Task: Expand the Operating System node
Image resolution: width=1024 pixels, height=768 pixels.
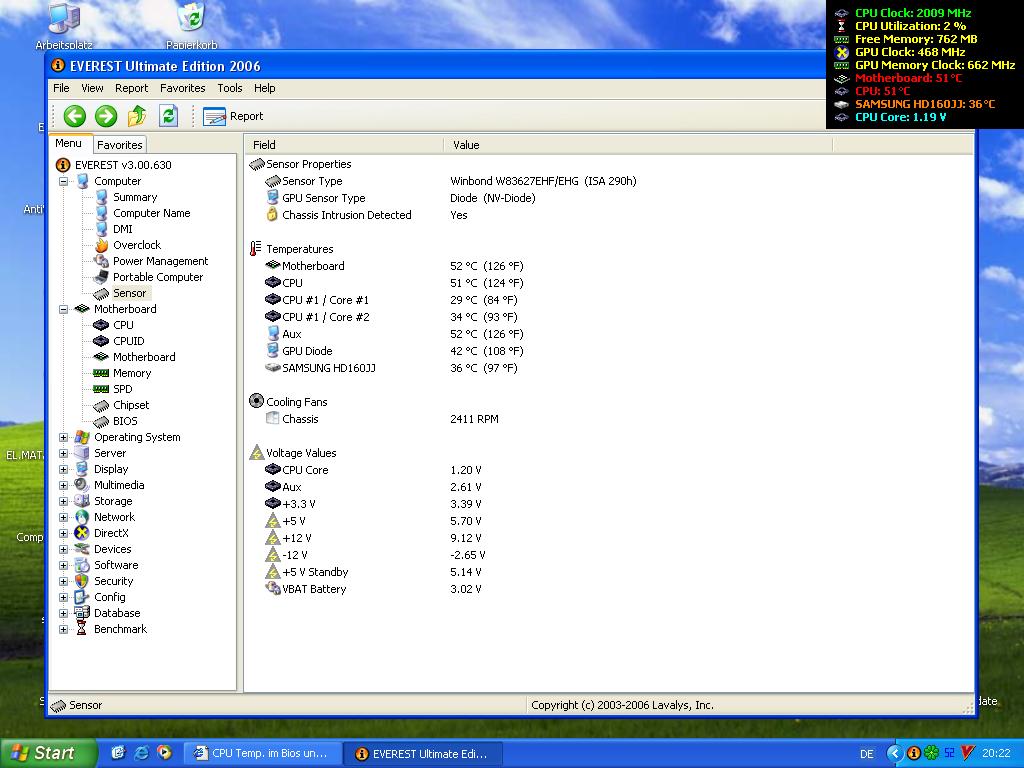Action: point(63,438)
